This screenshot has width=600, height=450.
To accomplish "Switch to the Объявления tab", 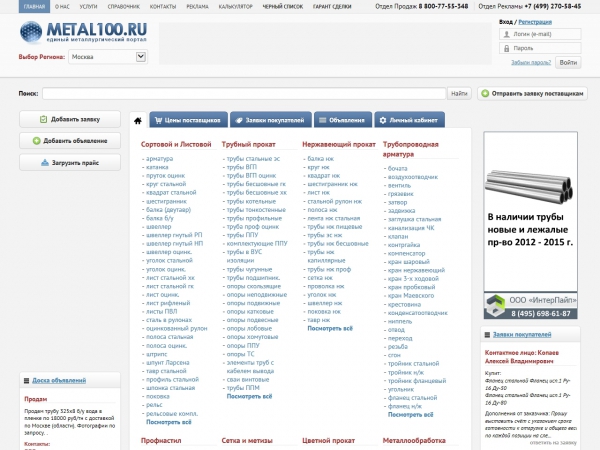I will pyautogui.click(x=342, y=120).
